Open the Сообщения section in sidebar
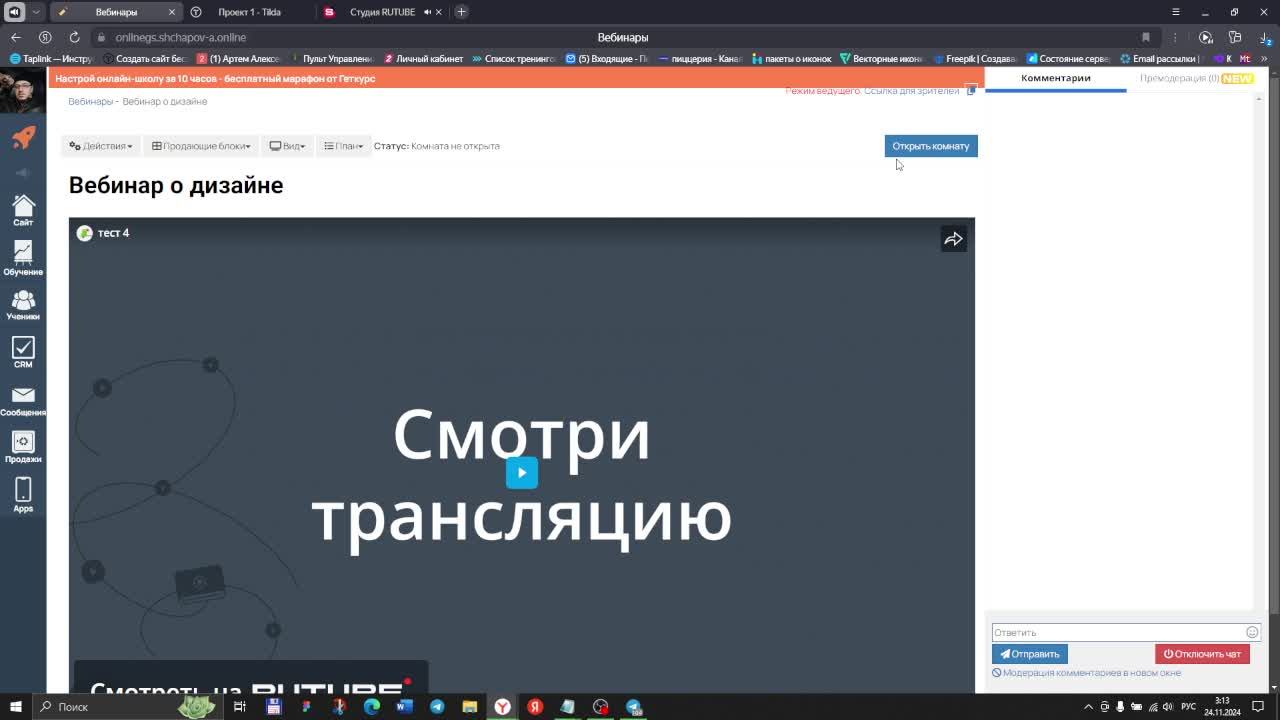 coord(23,401)
